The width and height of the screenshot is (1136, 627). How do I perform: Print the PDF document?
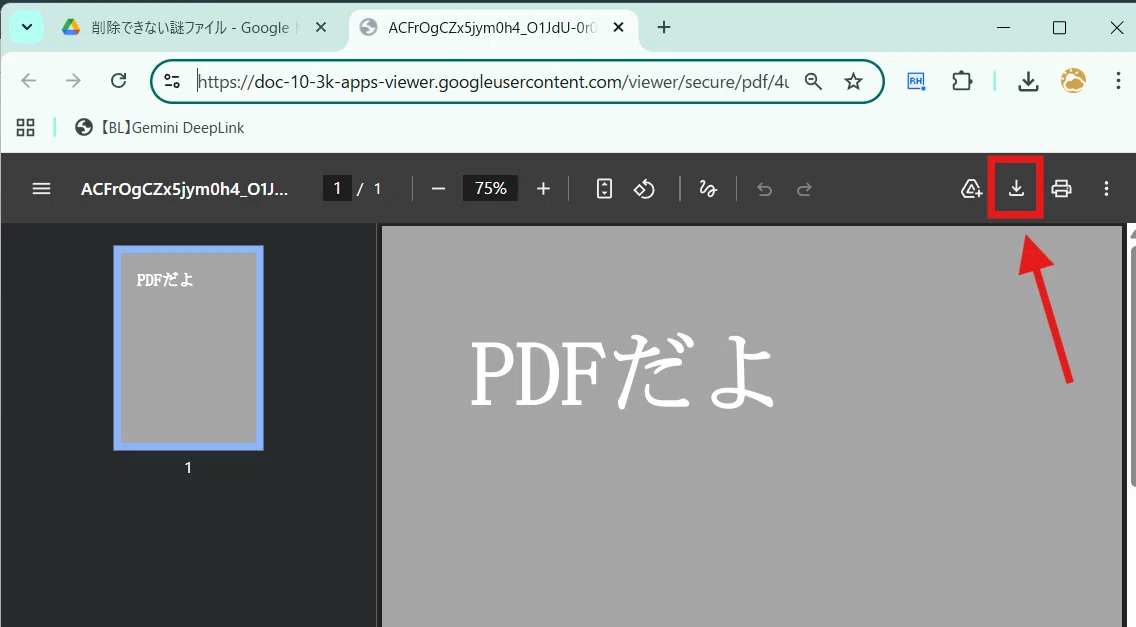pyautogui.click(x=1061, y=188)
